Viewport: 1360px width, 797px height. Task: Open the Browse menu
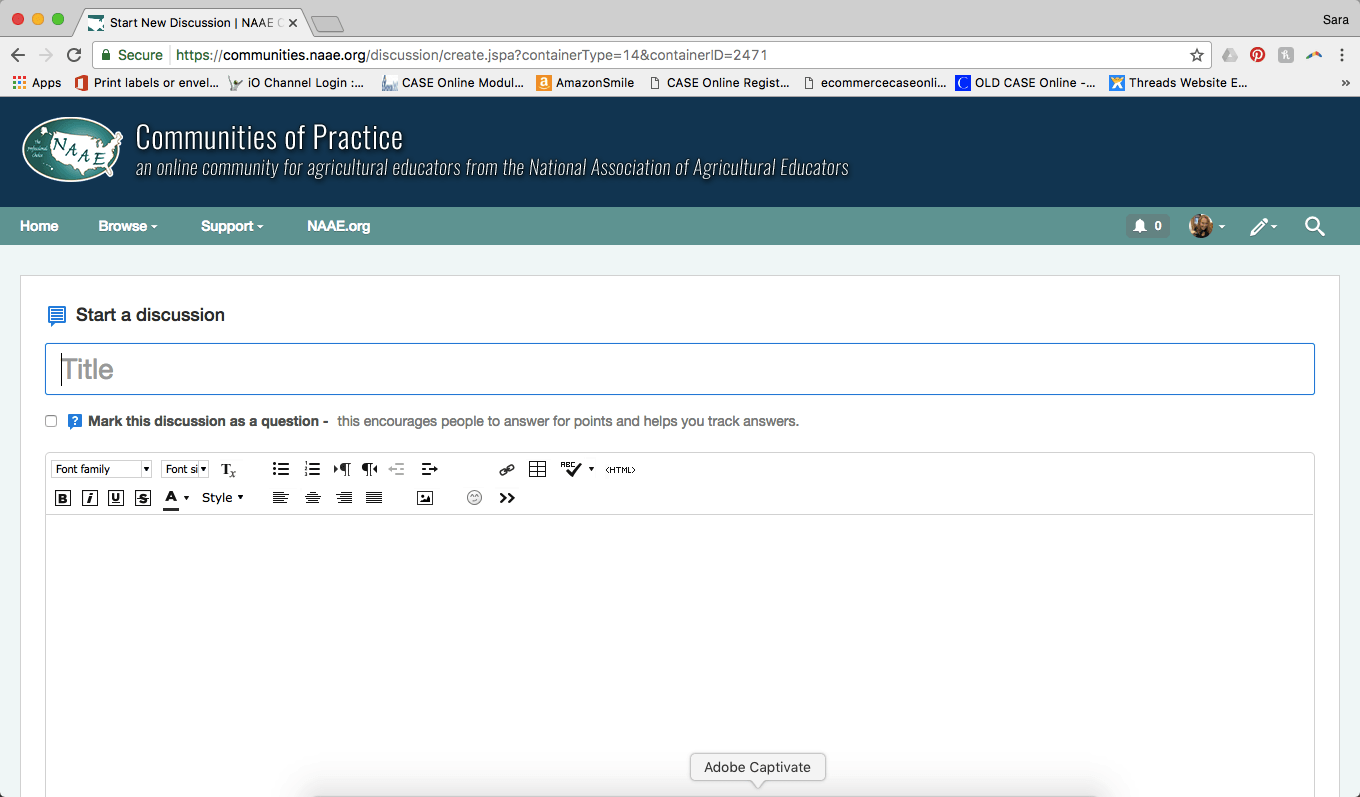pyautogui.click(x=128, y=226)
